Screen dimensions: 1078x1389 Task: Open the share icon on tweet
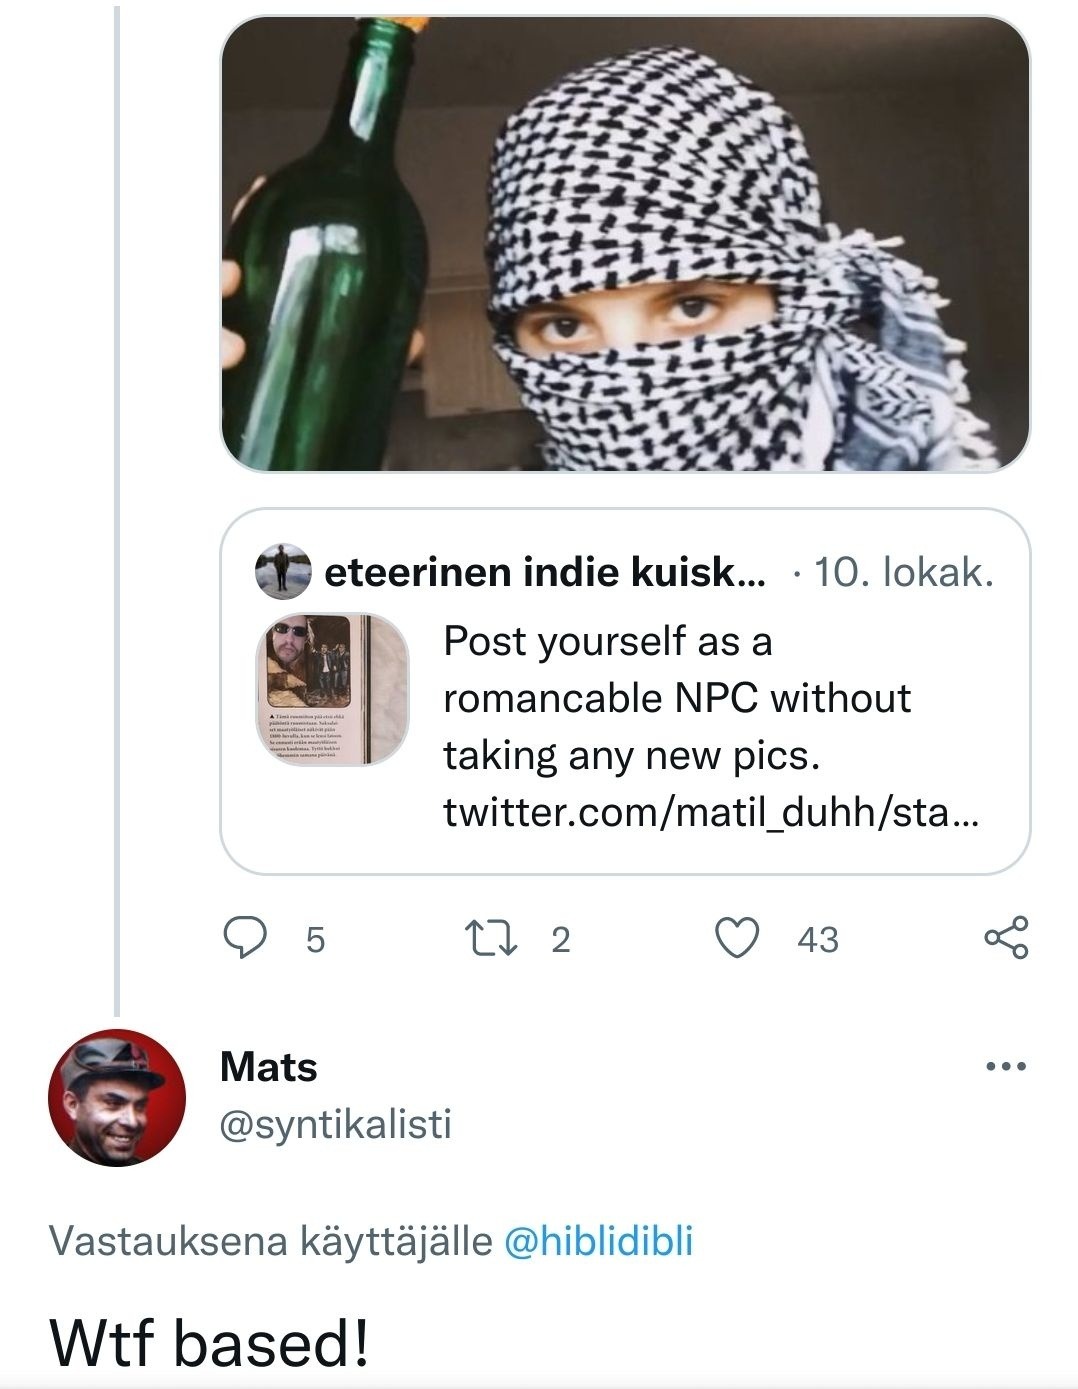pyautogui.click(x=1005, y=938)
